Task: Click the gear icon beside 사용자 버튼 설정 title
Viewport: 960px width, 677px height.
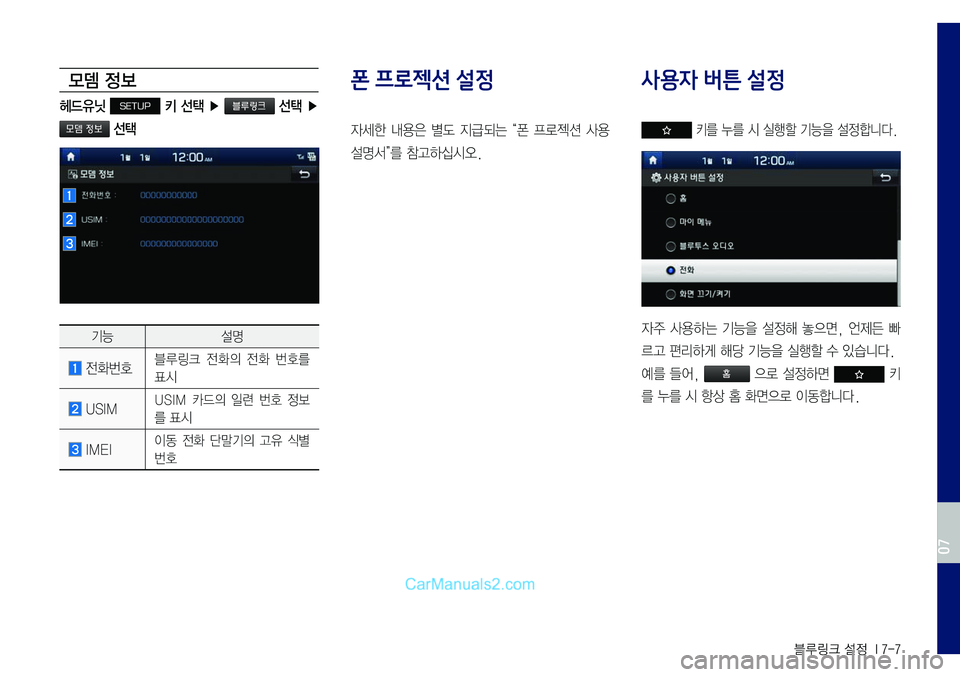Action: pos(656,178)
